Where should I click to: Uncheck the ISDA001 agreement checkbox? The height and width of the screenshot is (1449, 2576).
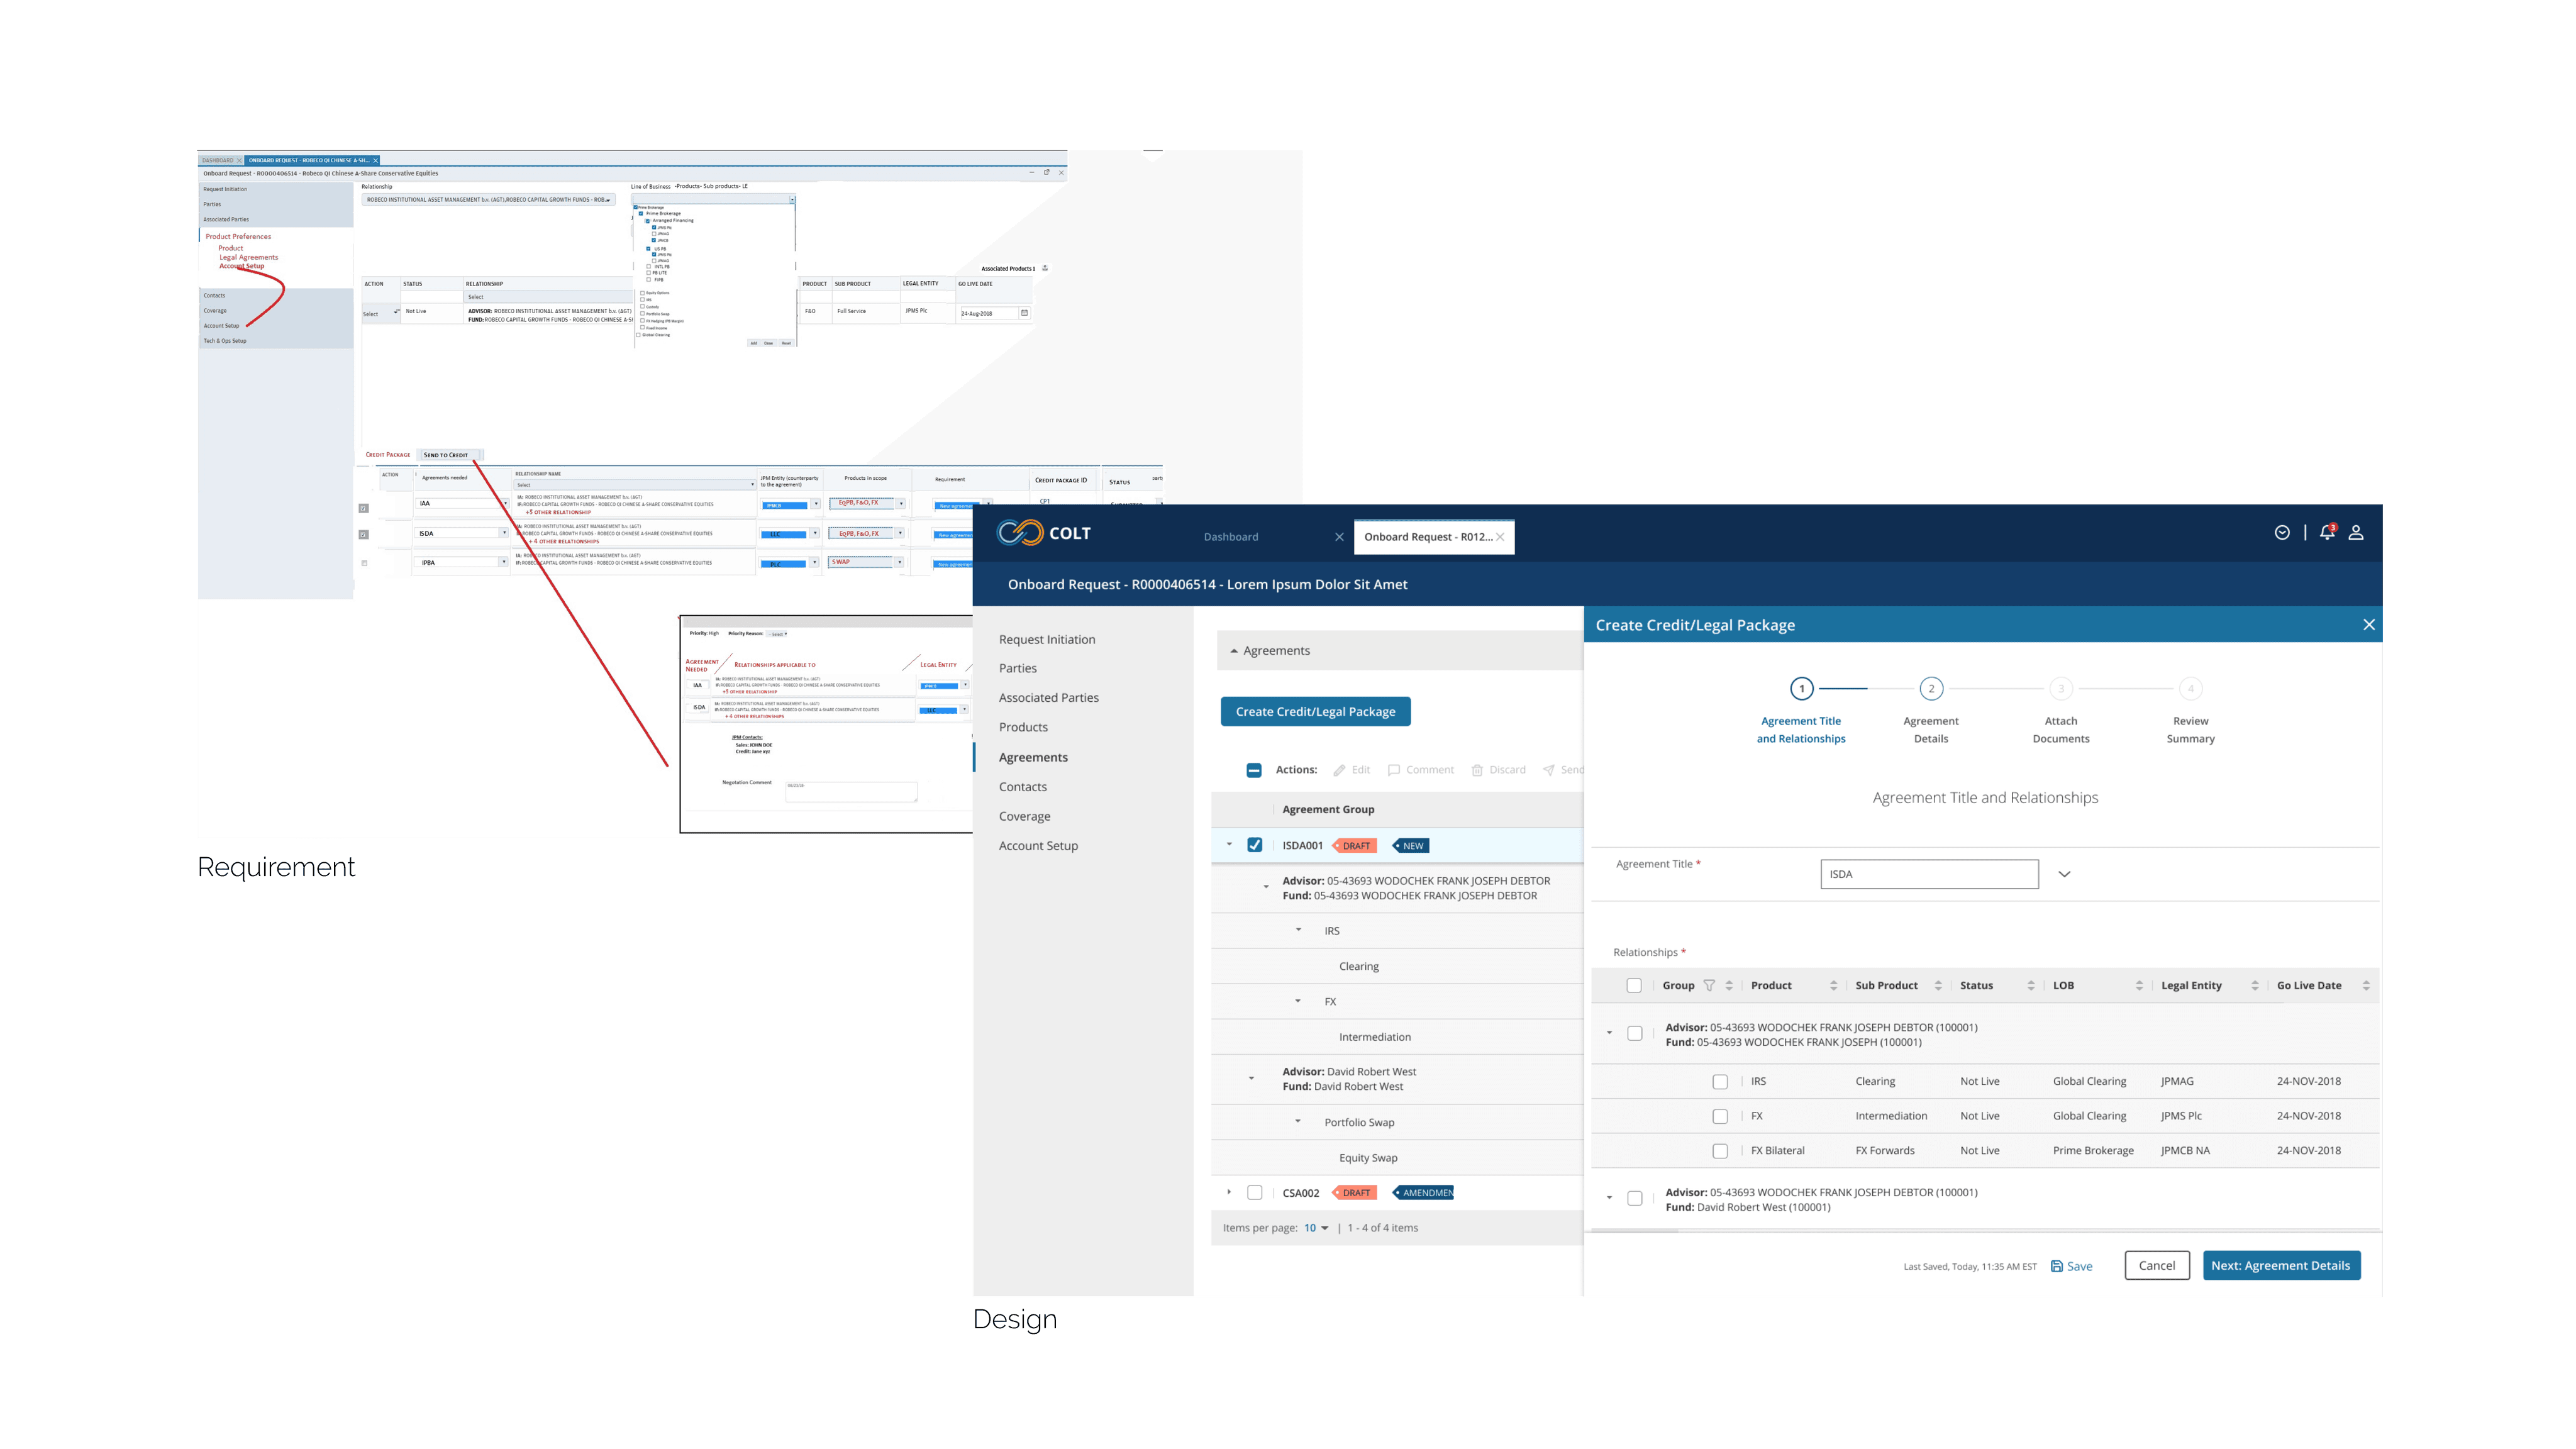1255,845
